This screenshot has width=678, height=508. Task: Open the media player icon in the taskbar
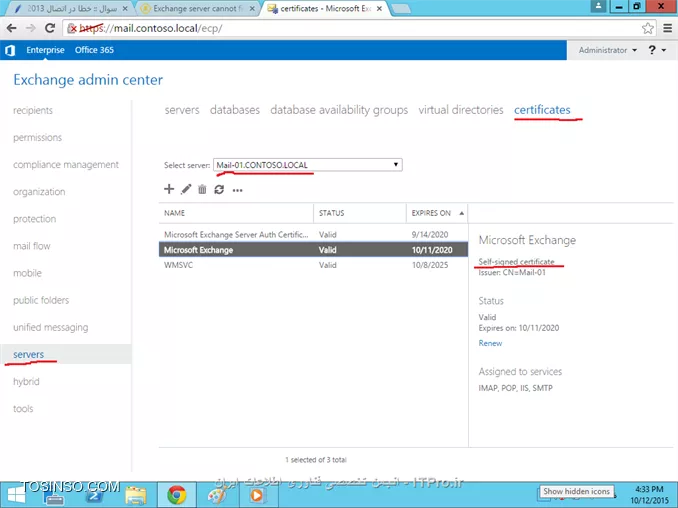point(257,495)
